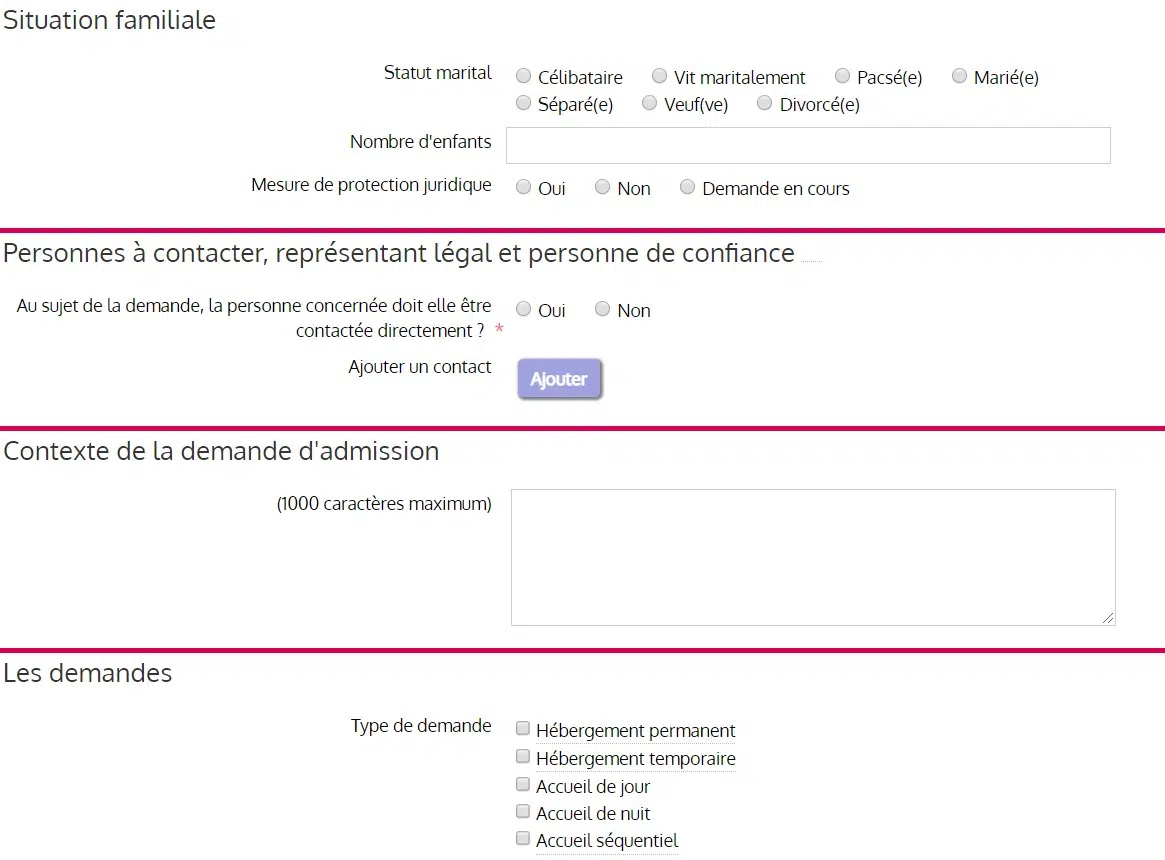This screenshot has width=1165, height=860.
Task: Choose the Veuf(ve) option
Action: click(x=649, y=103)
